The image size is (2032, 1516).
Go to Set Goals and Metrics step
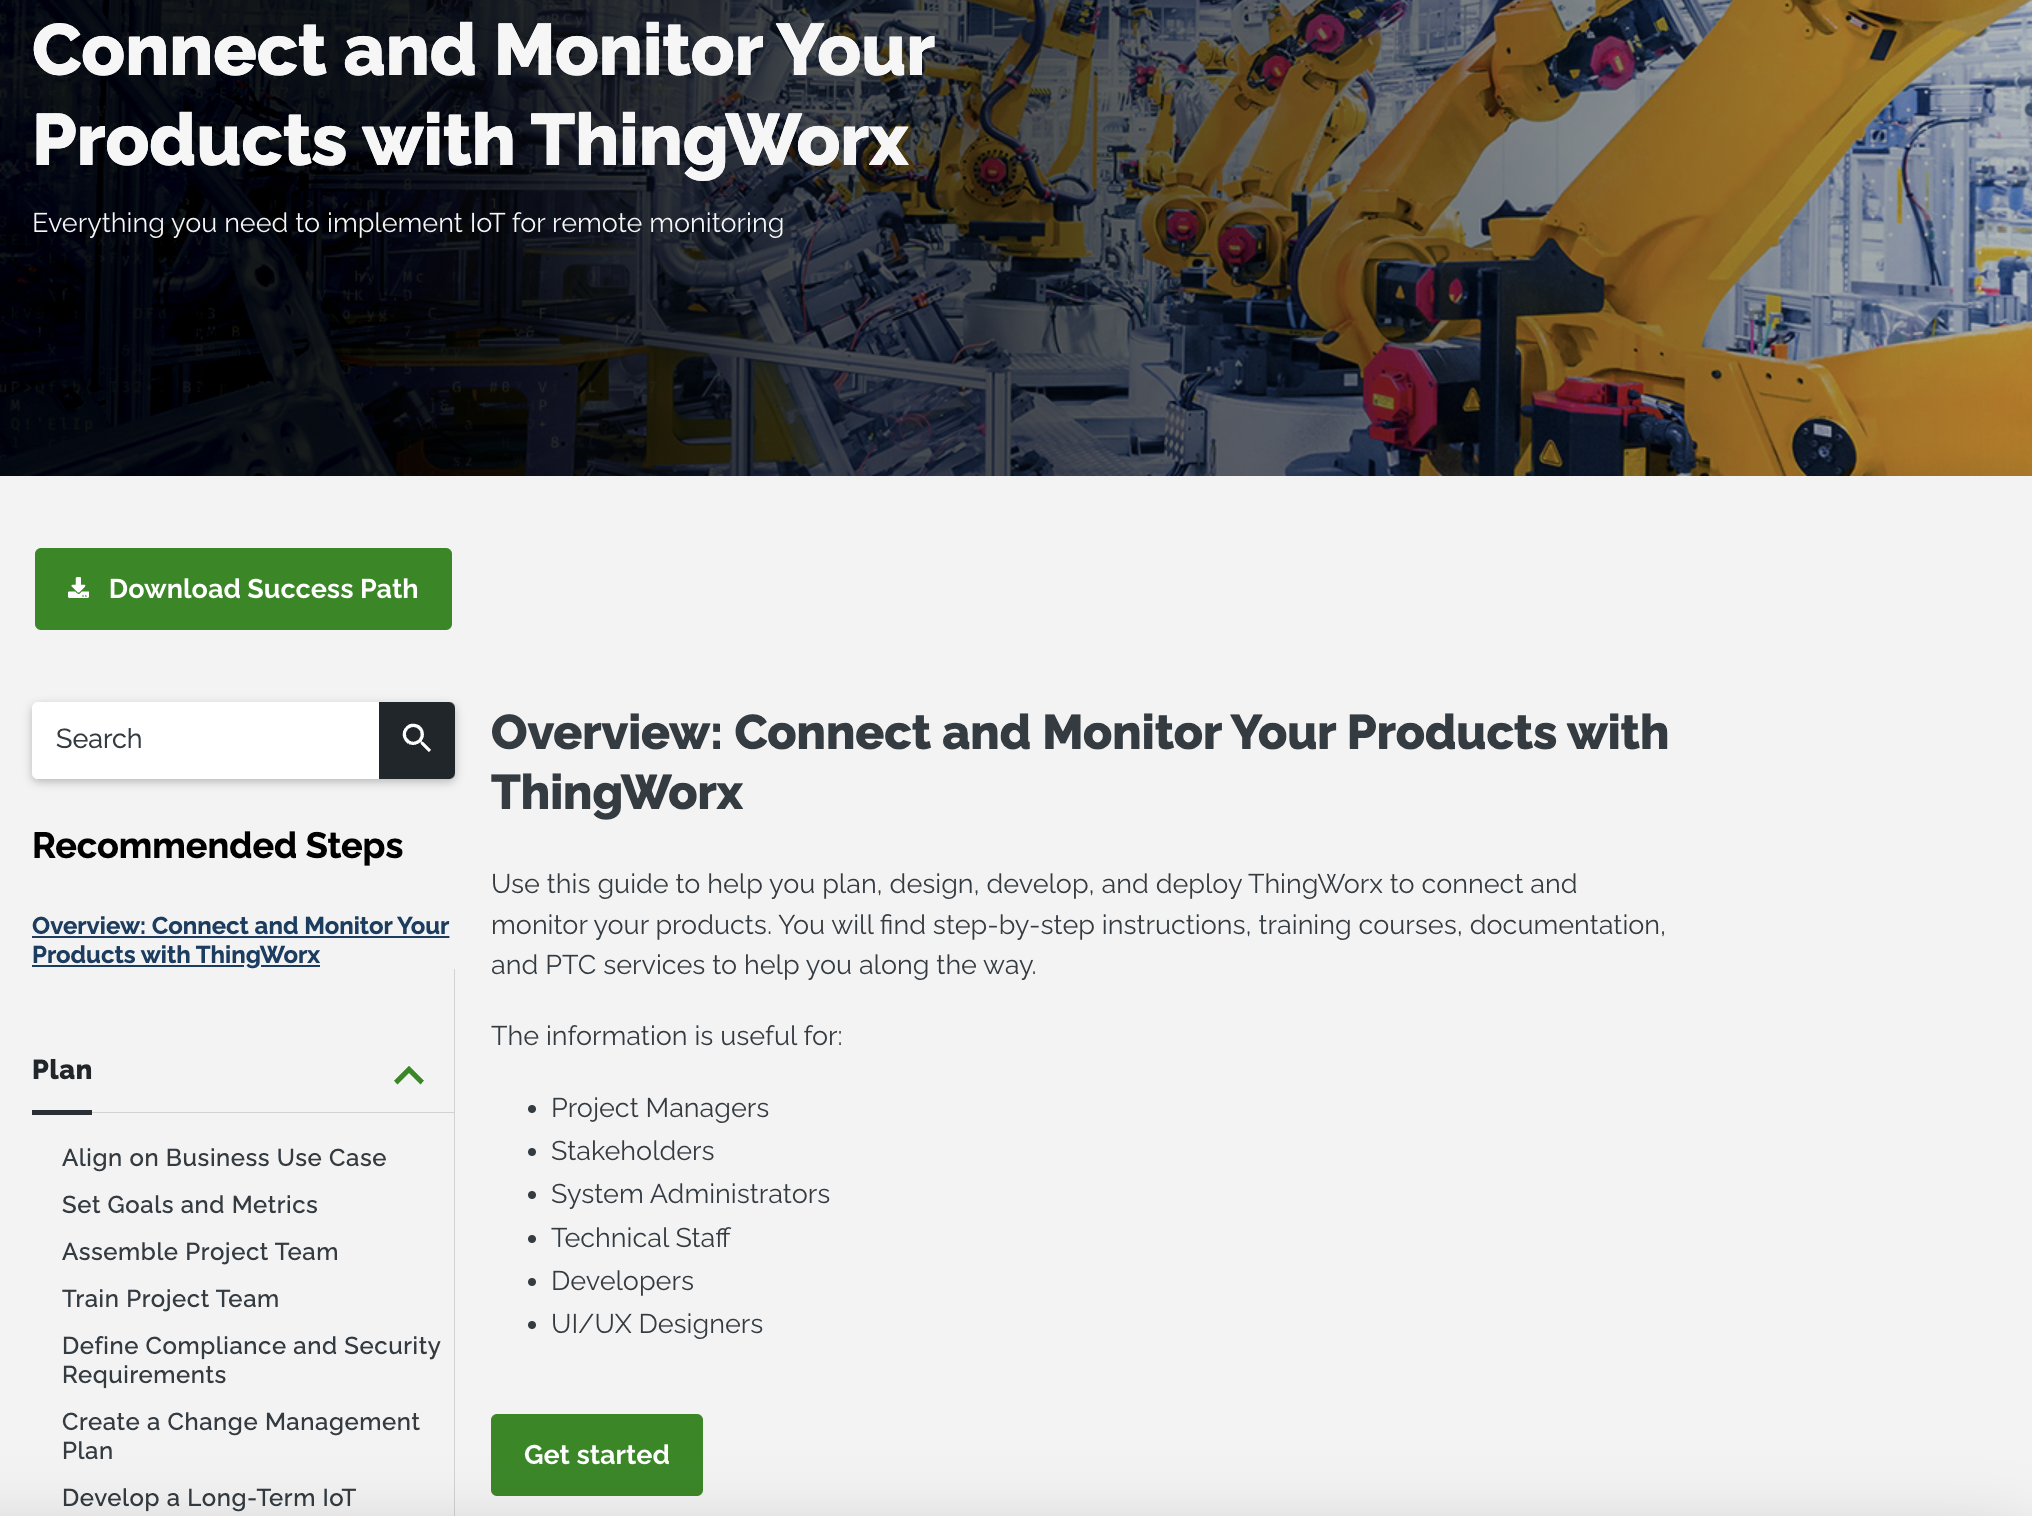pyautogui.click(x=190, y=1205)
